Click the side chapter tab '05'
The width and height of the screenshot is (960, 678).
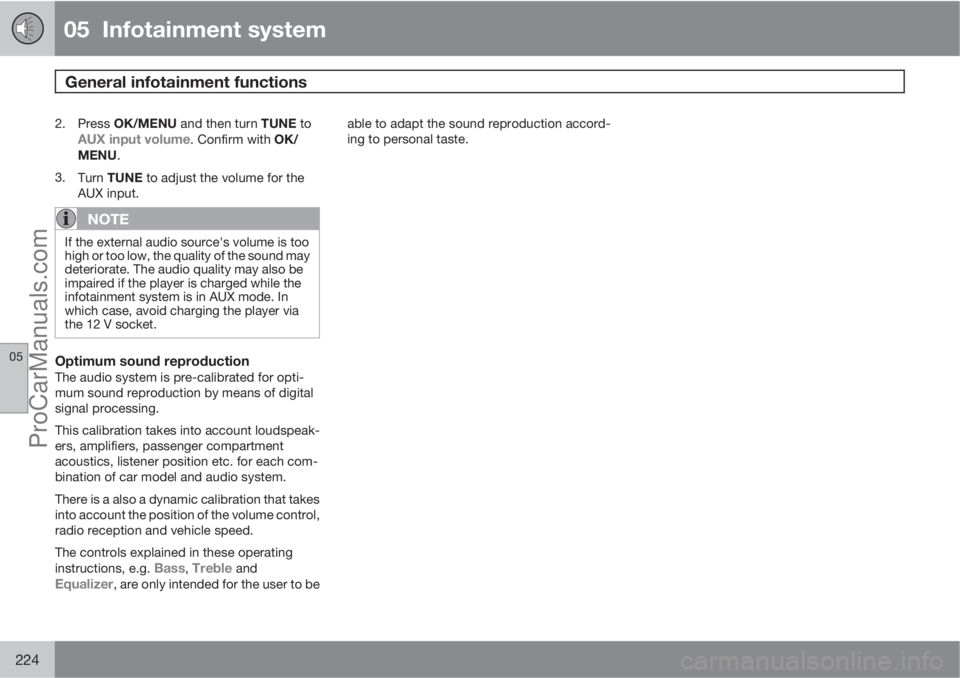[14, 378]
